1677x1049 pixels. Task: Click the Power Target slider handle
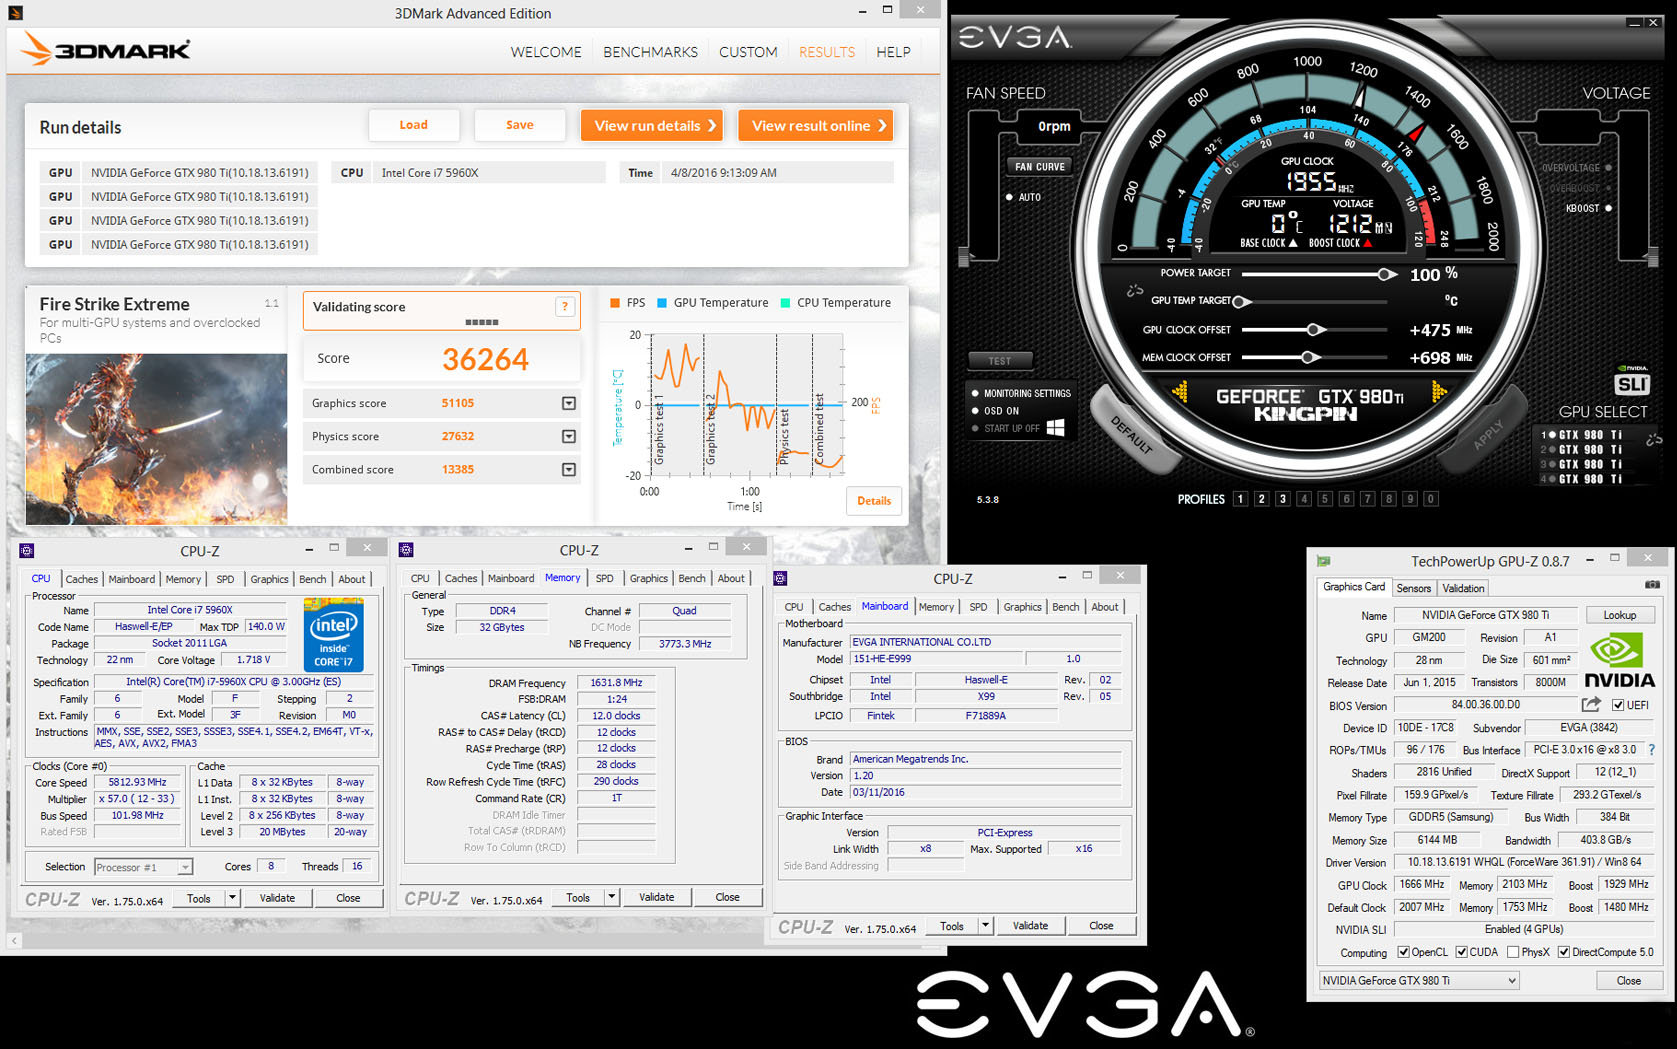coord(1386,274)
